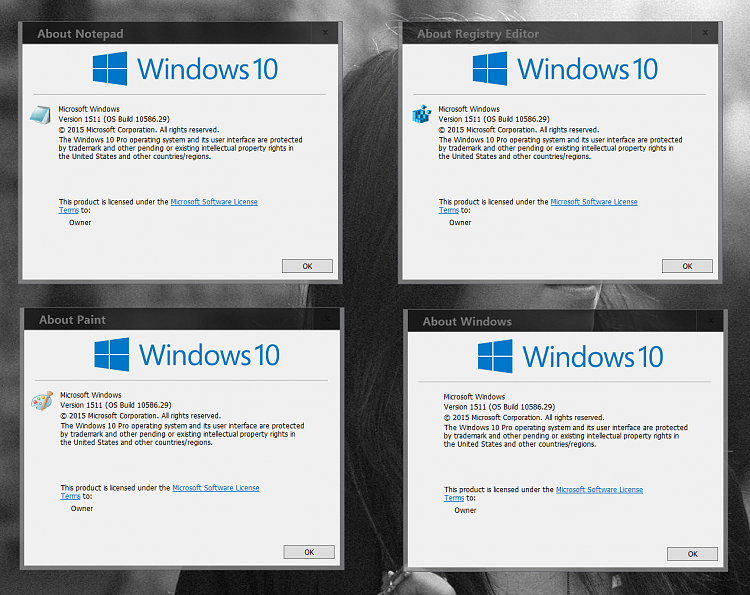Close the About Notepad dialog

(325, 33)
